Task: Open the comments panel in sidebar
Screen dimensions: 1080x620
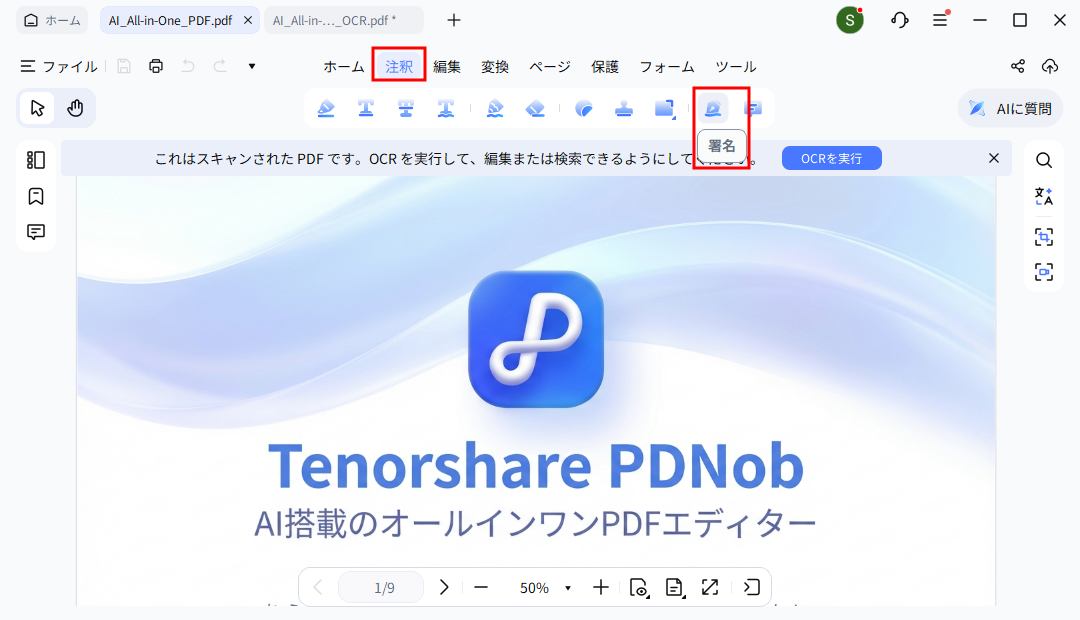Action: tap(36, 232)
